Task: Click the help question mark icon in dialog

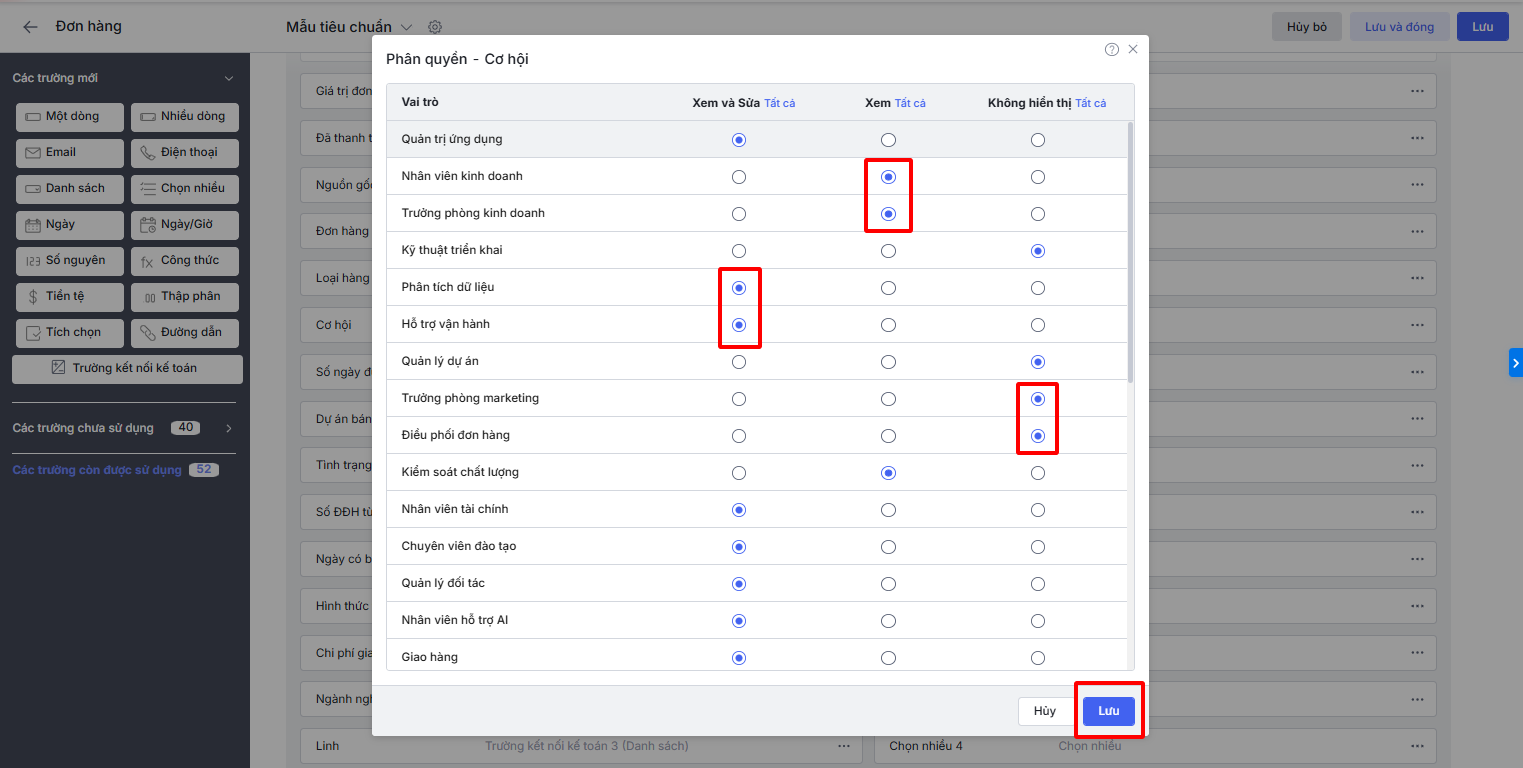Action: click(1111, 49)
